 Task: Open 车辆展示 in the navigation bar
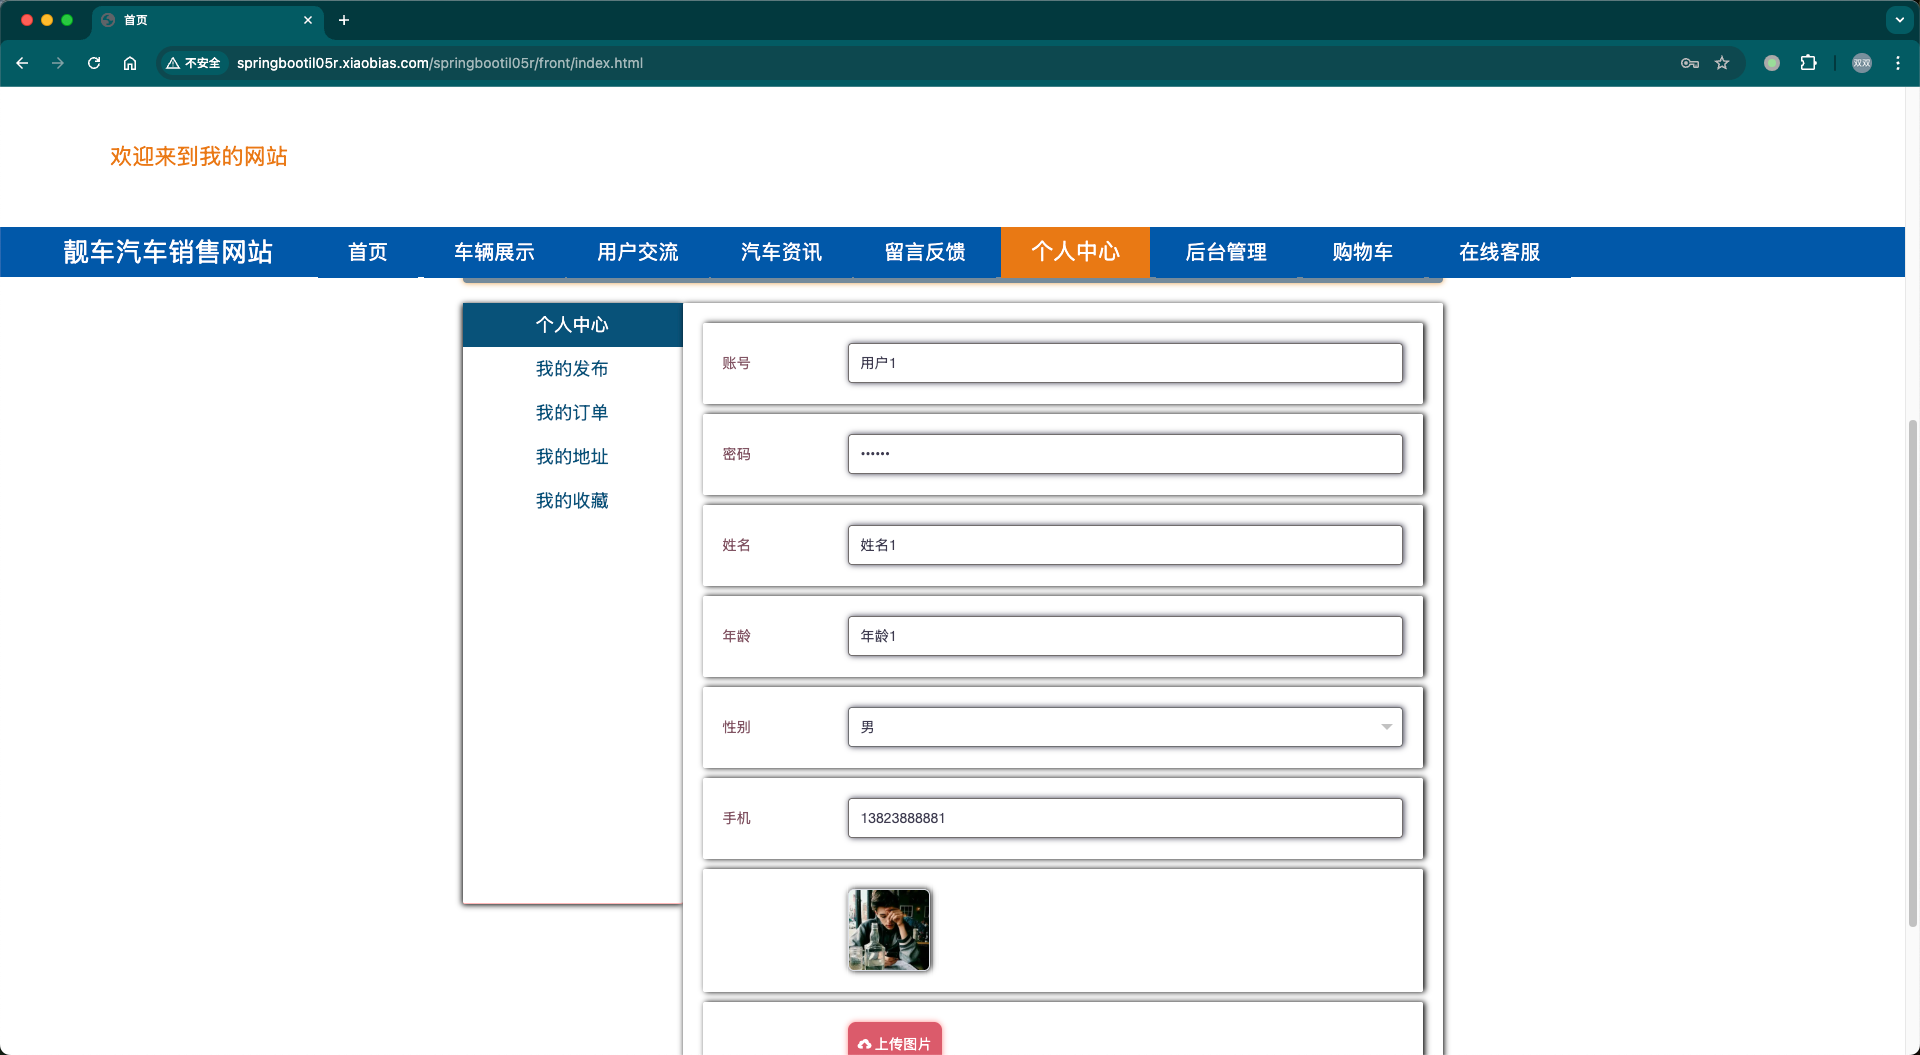(494, 252)
